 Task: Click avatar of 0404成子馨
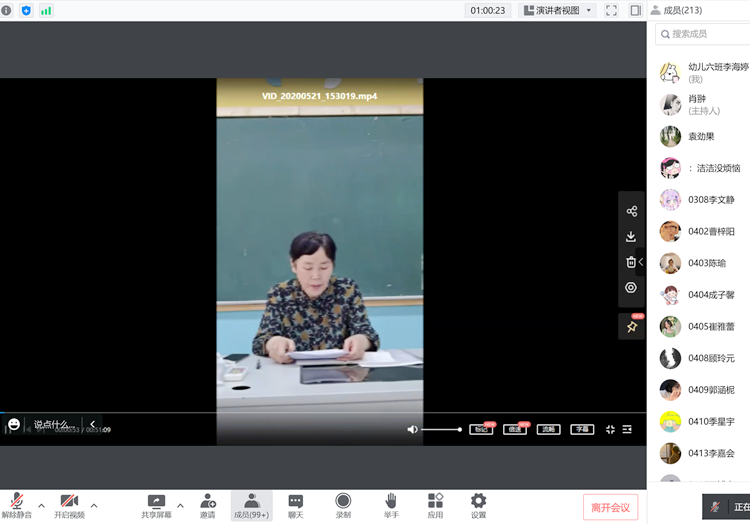670,295
